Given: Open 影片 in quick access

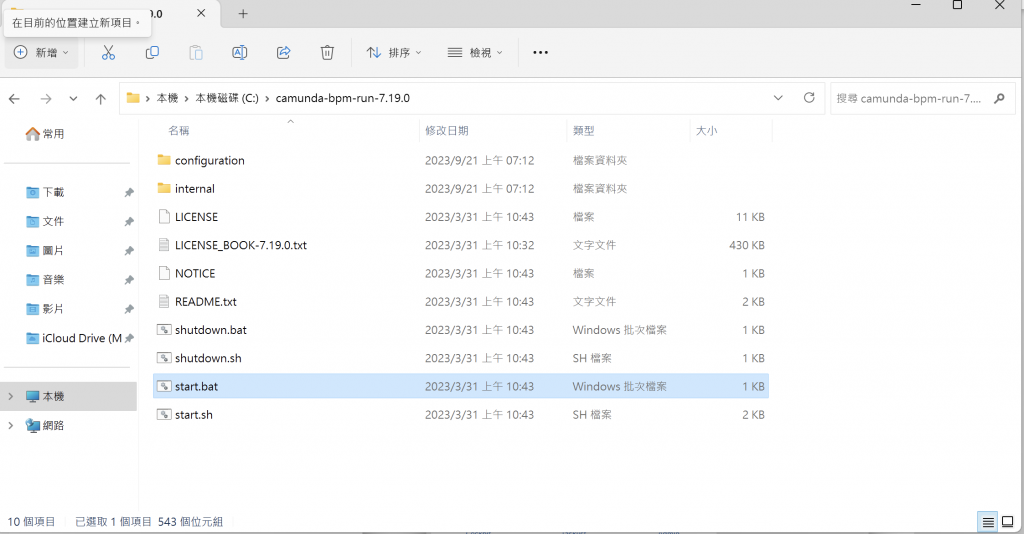Looking at the screenshot, I should tap(45, 309).
